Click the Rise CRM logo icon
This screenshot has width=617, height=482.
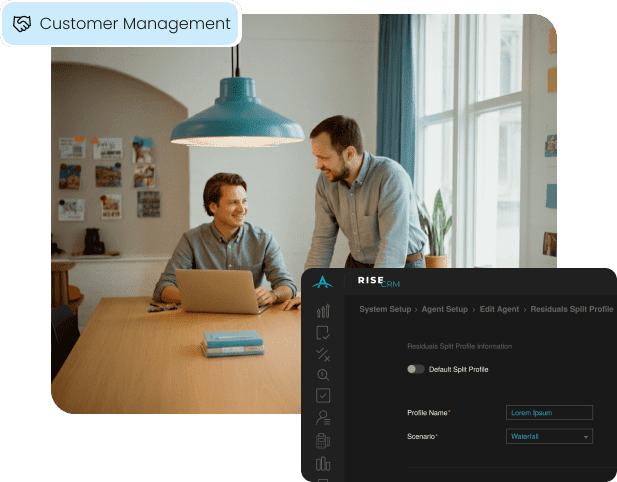[322, 283]
